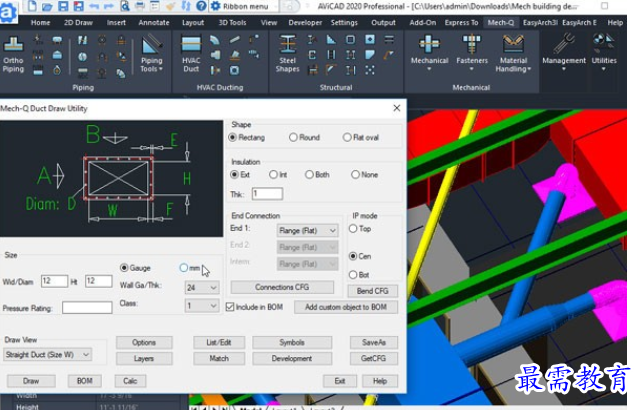The width and height of the screenshot is (639, 410).
Task: Click the square tube icon in Structural panel
Action: tap(350, 40)
